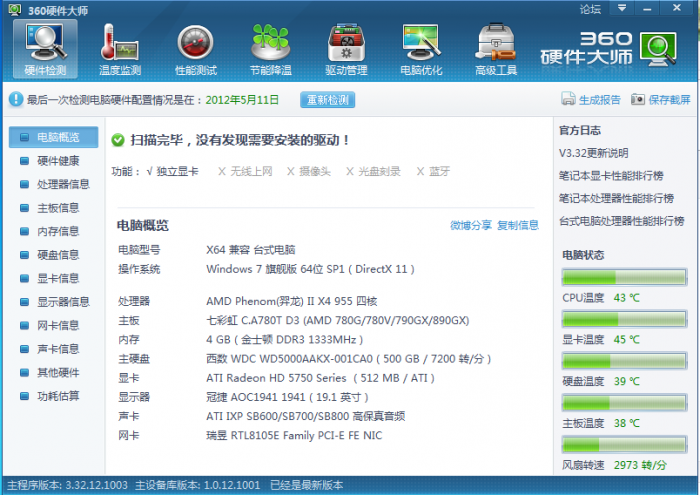Open the 硬件检测 hardware detection tool

tap(45, 49)
